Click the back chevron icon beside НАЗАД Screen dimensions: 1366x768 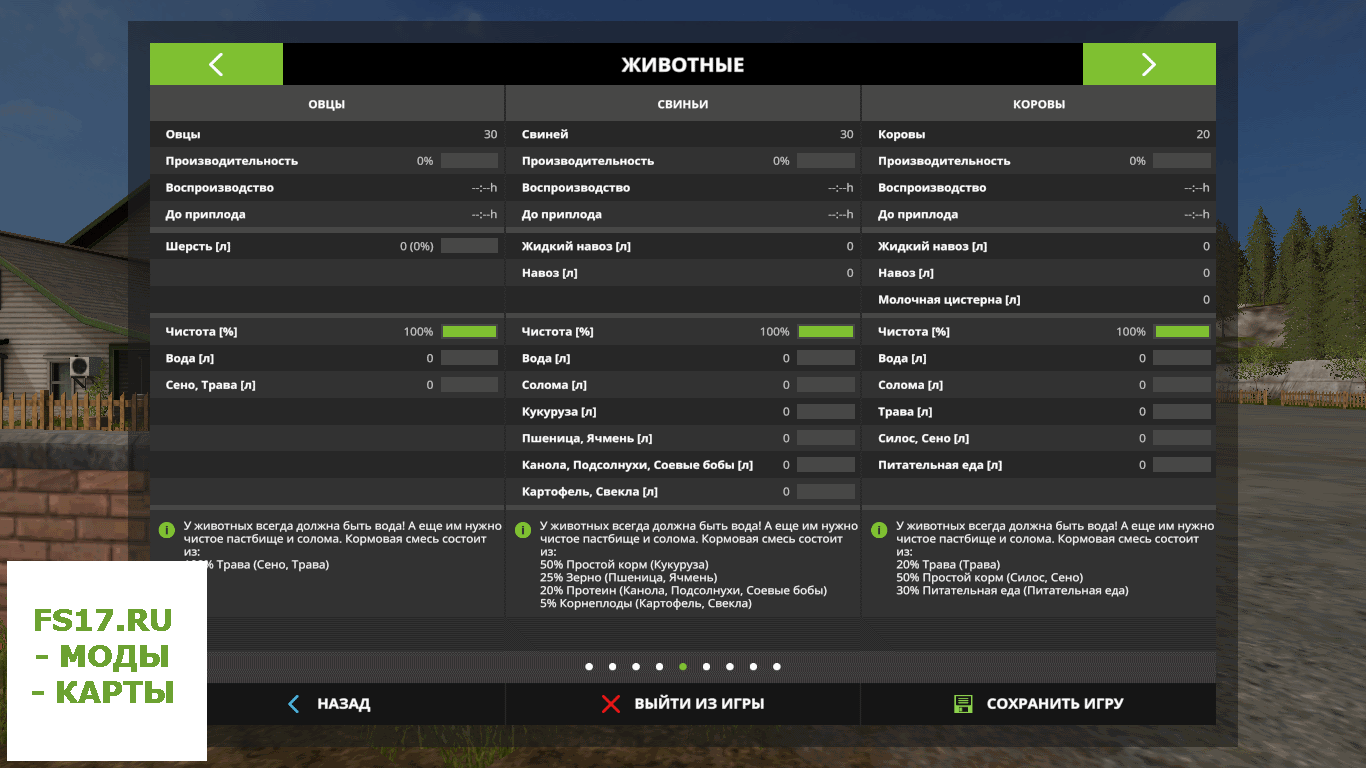click(x=293, y=704)
